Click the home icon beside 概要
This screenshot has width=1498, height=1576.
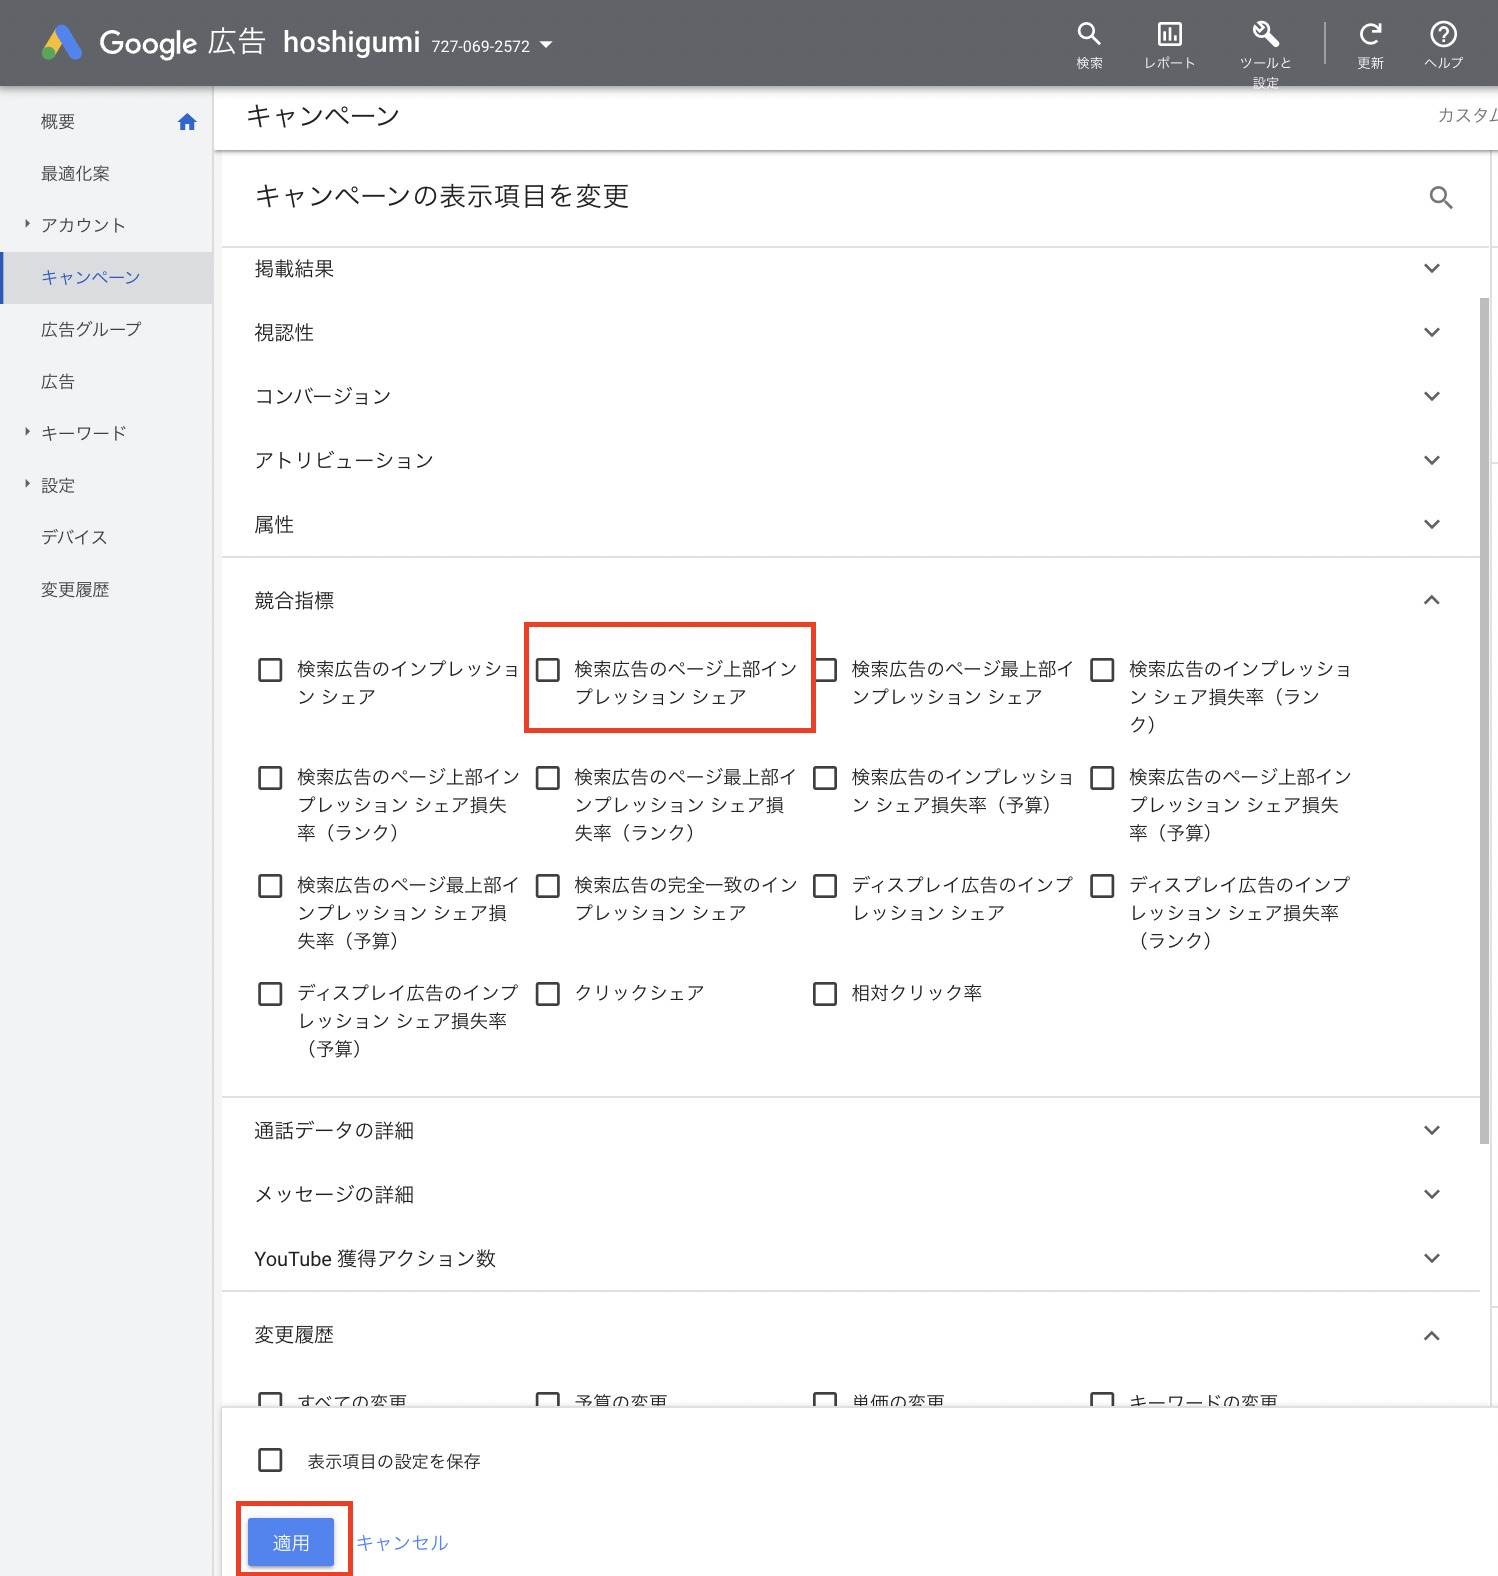[187, 122]
